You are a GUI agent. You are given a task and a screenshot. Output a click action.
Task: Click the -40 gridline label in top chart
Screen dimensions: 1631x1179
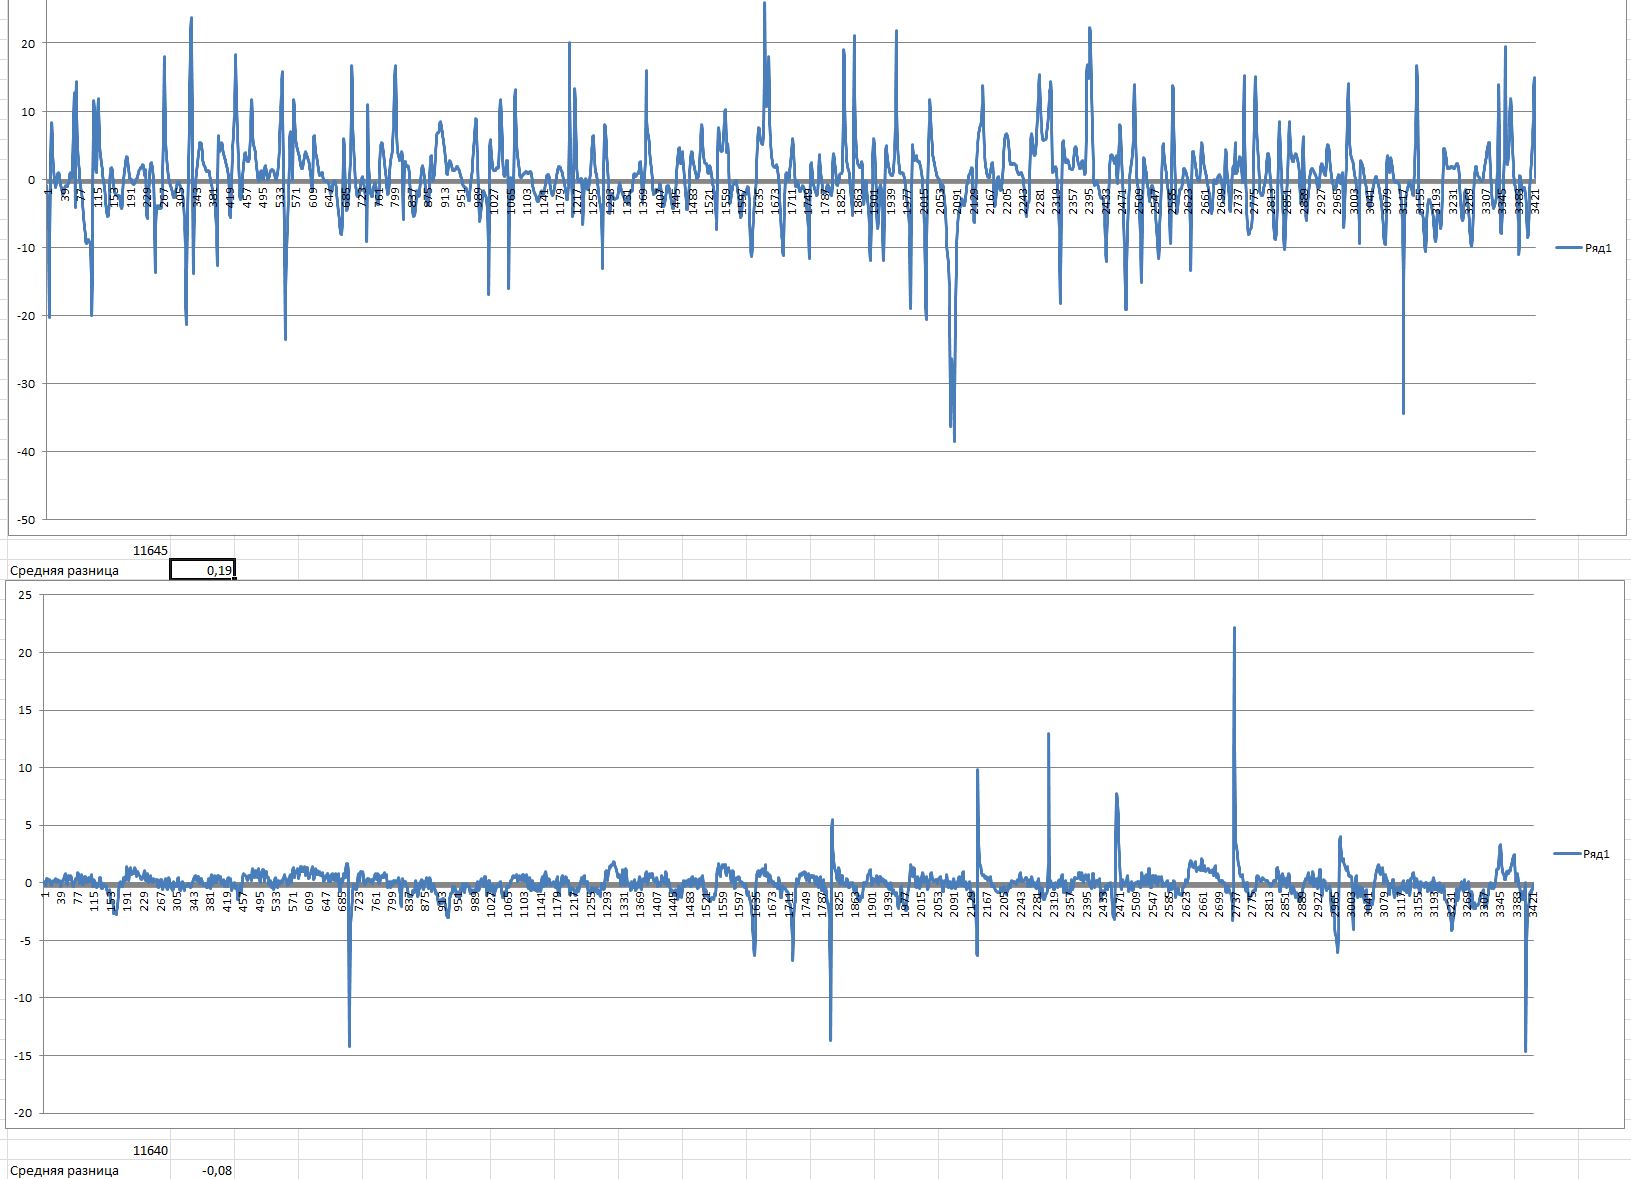point(26,452)
